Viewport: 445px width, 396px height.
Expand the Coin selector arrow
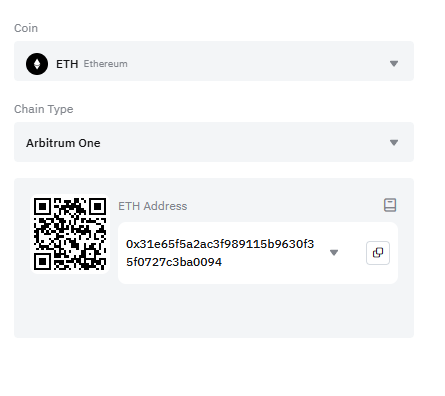[394, 63]
